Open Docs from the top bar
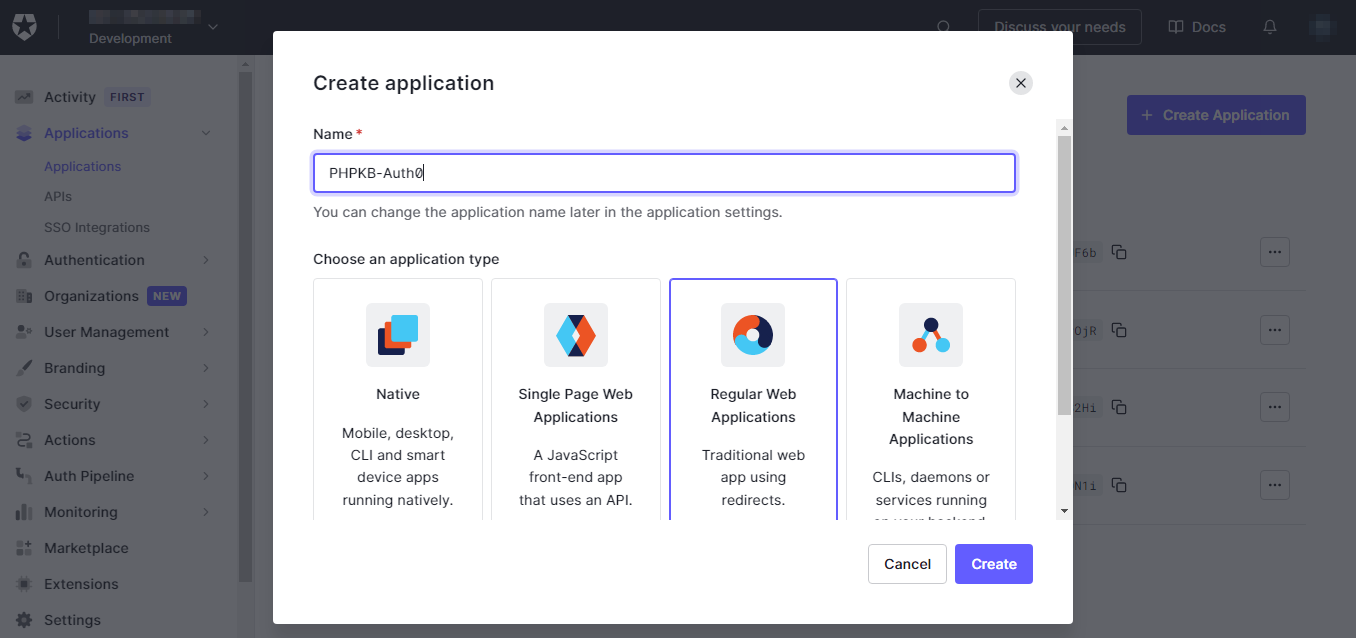The width and height of the screenshot is (1356, 638). pos(1197,27)
